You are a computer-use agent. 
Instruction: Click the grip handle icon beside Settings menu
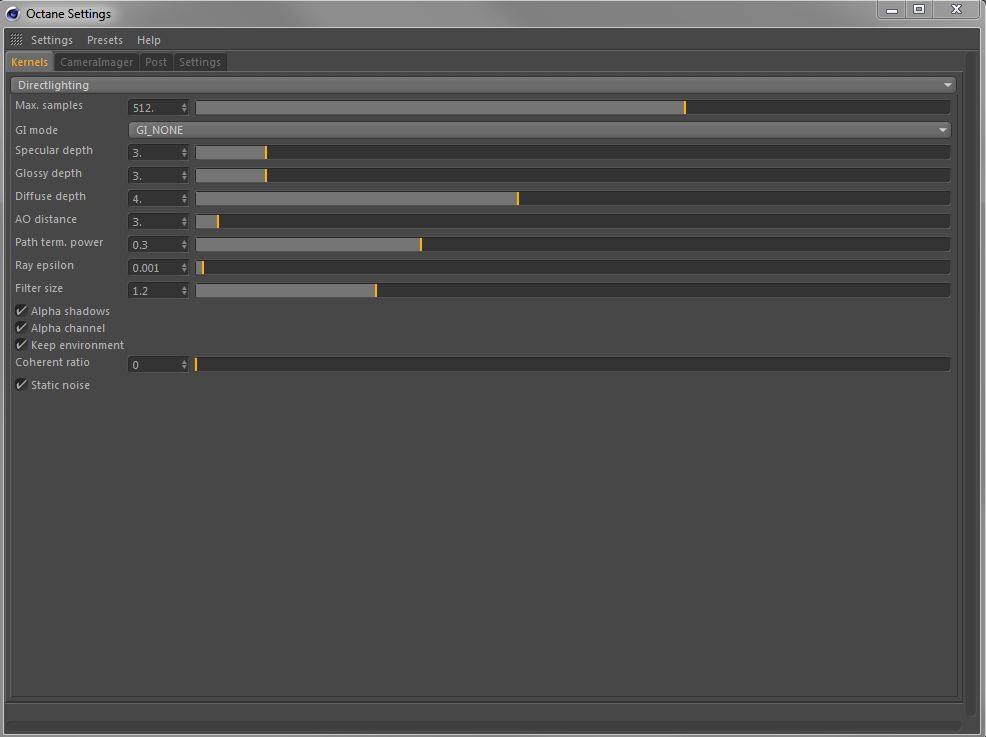tap(16, 40)
